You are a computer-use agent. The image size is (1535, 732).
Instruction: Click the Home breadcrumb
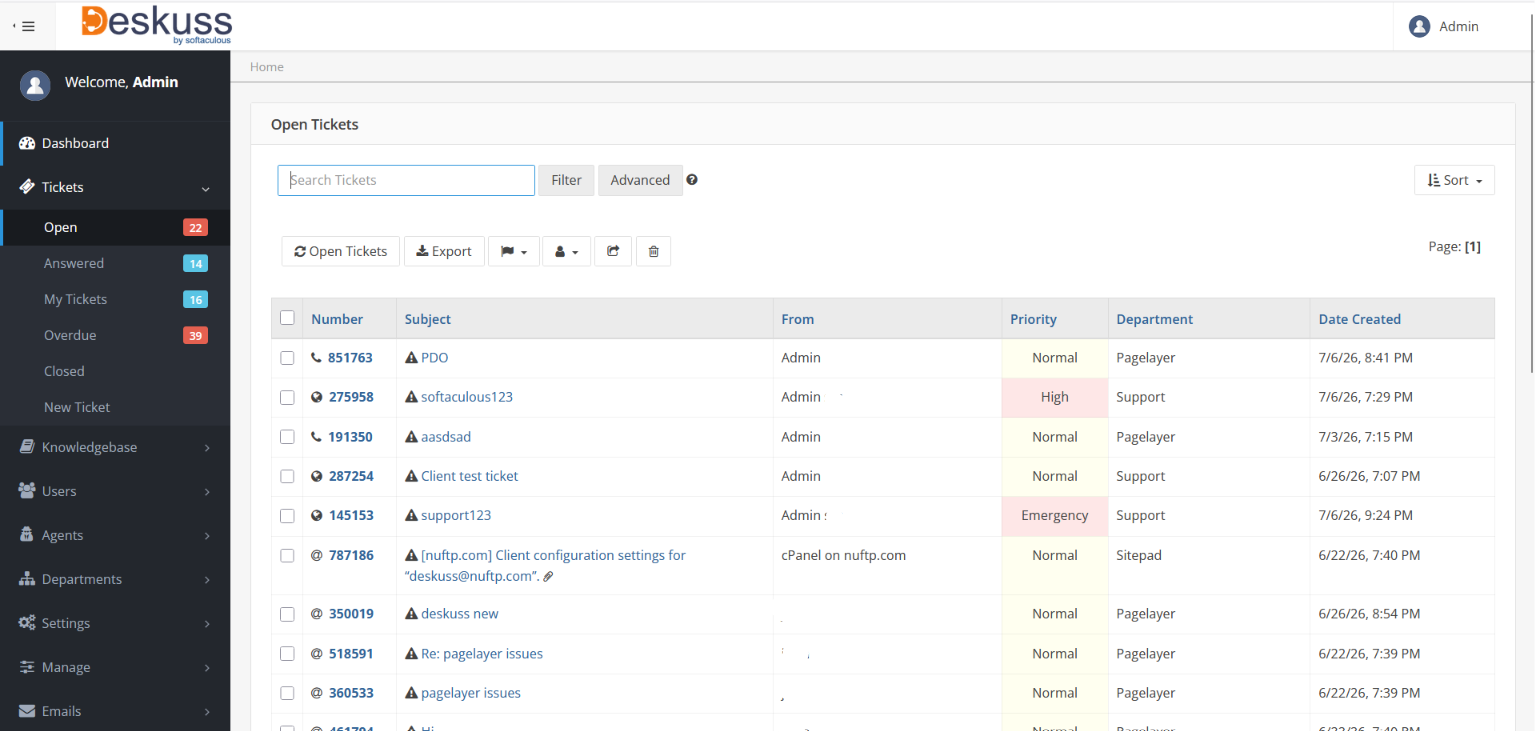pyautogui.click(x=267, y=67)
